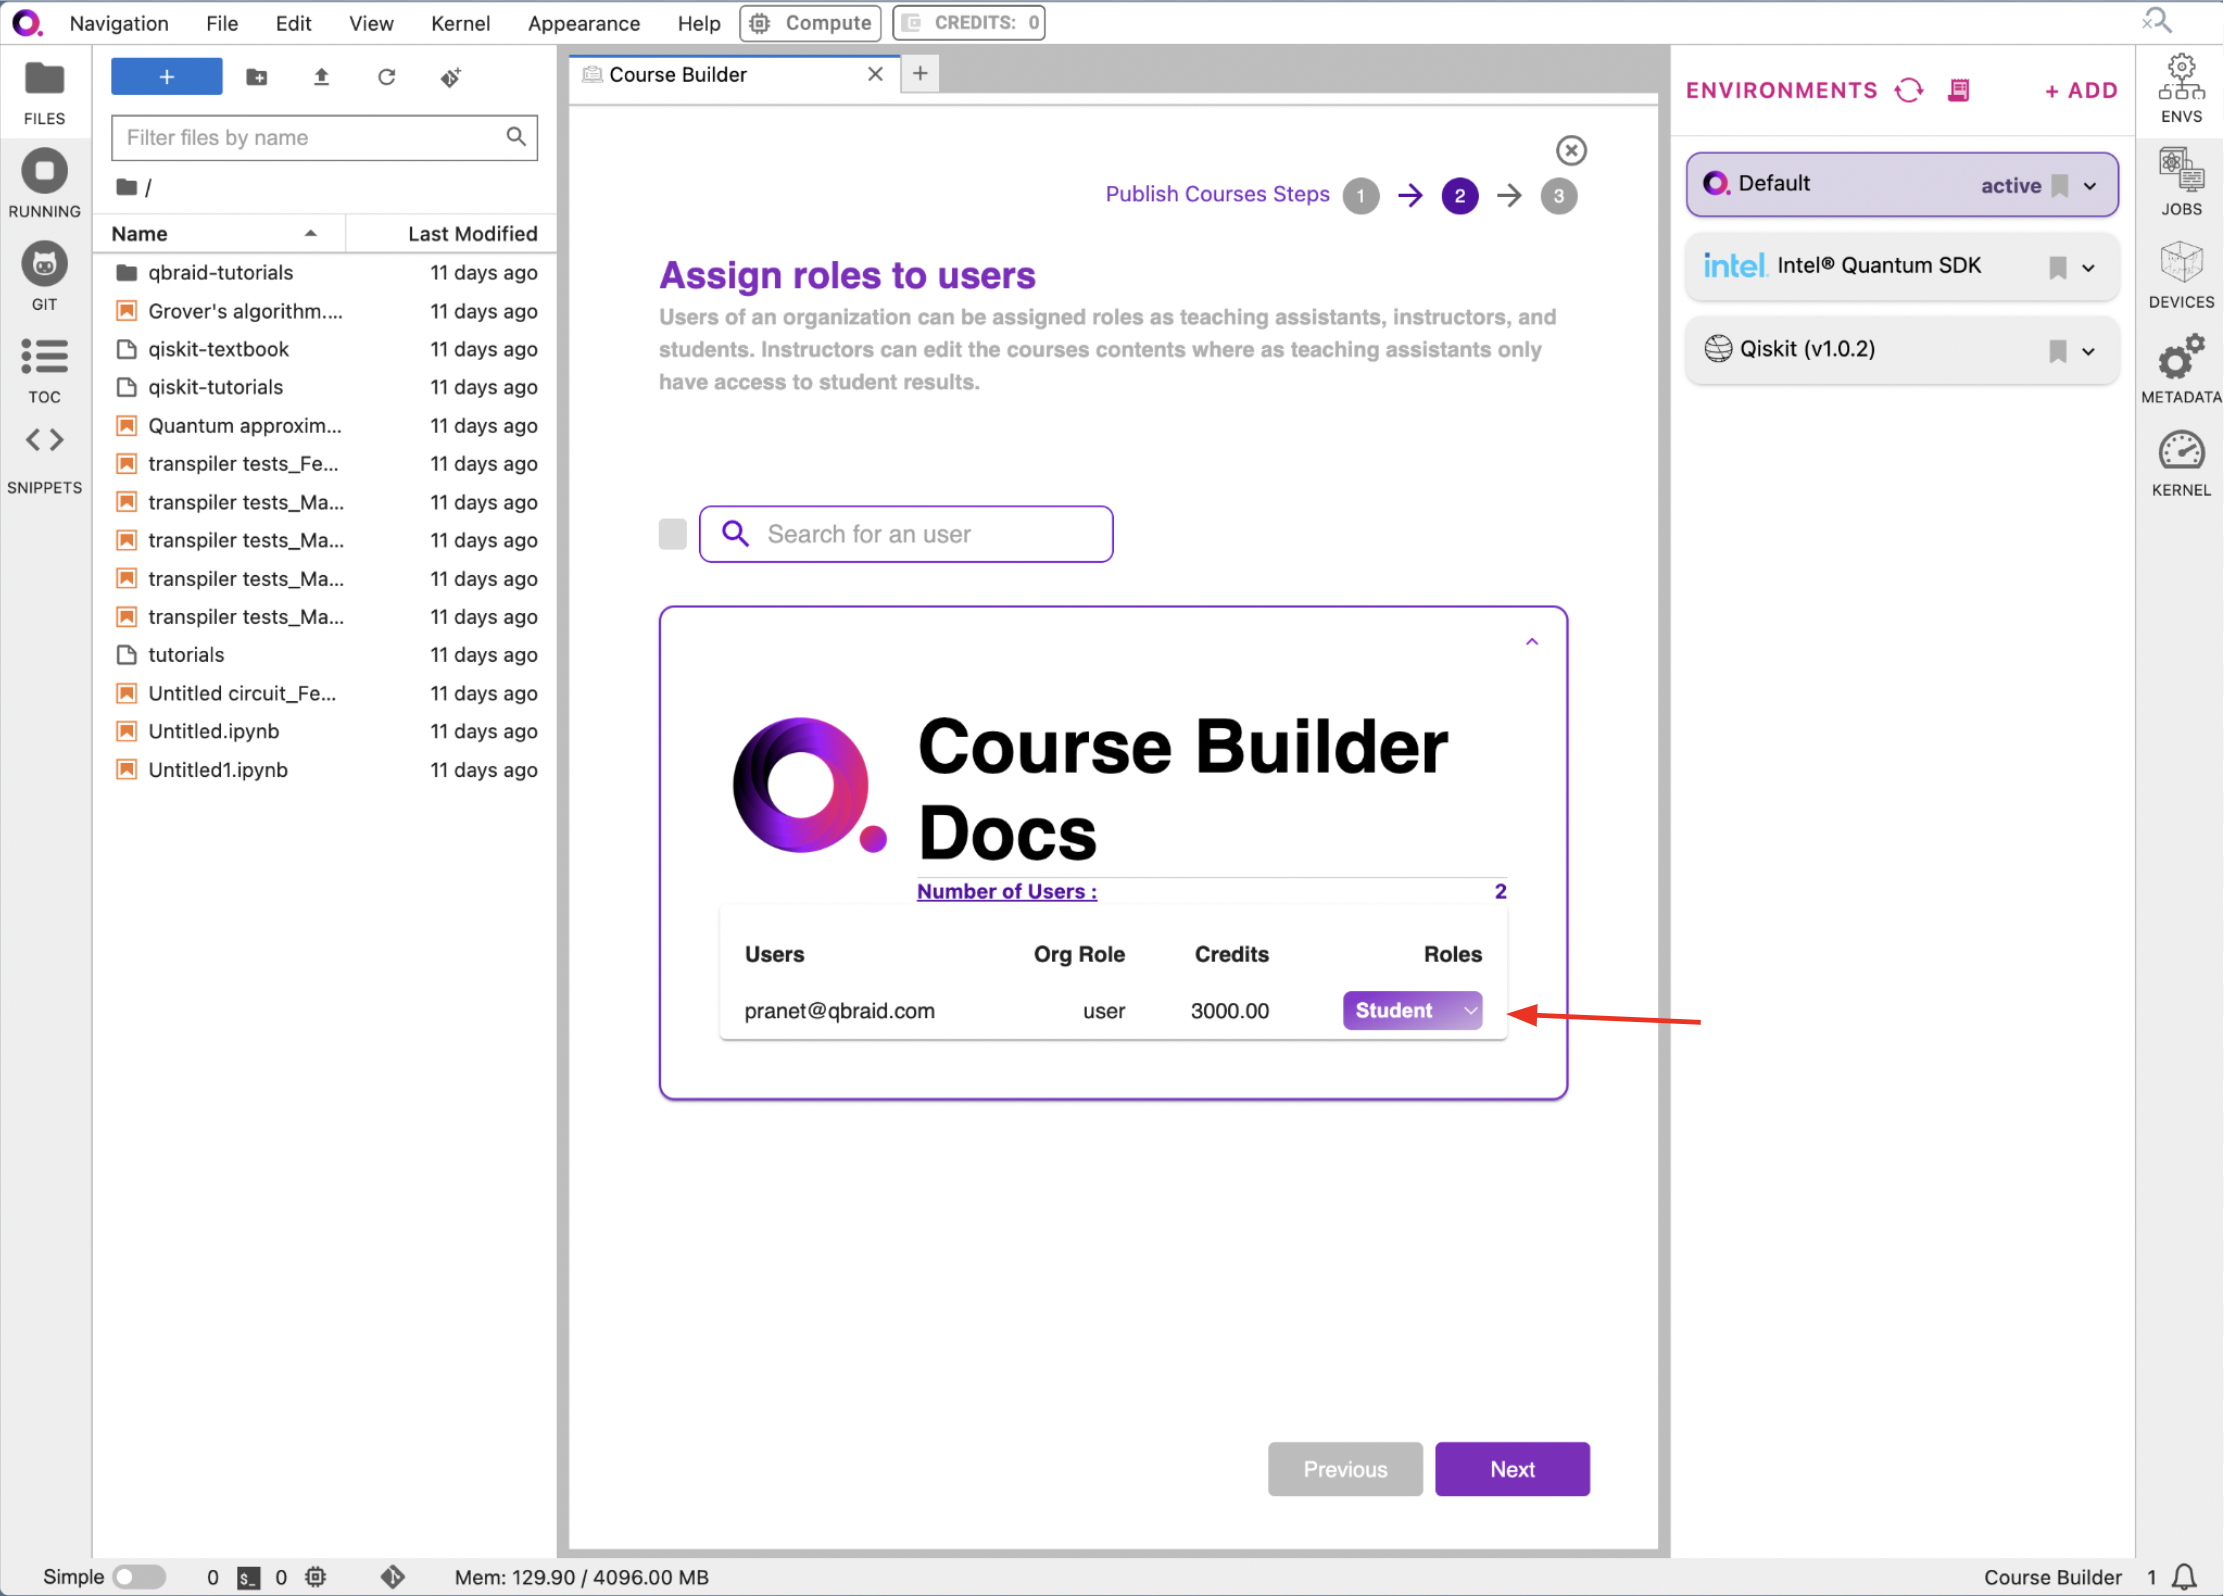Click the git clone toolbar icon
The width and height of the screenshot is (2224, 1596).
point(451,77)
